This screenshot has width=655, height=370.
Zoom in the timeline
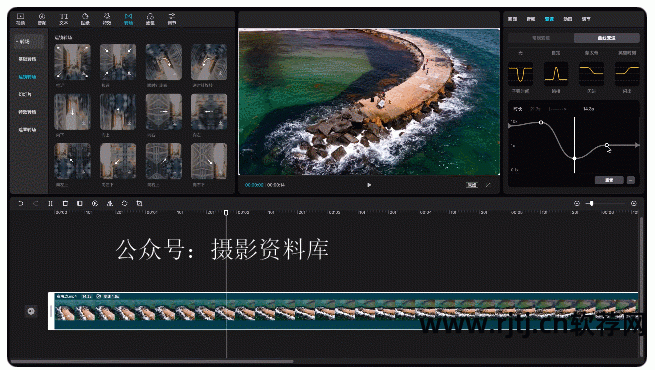coord(634,203)
